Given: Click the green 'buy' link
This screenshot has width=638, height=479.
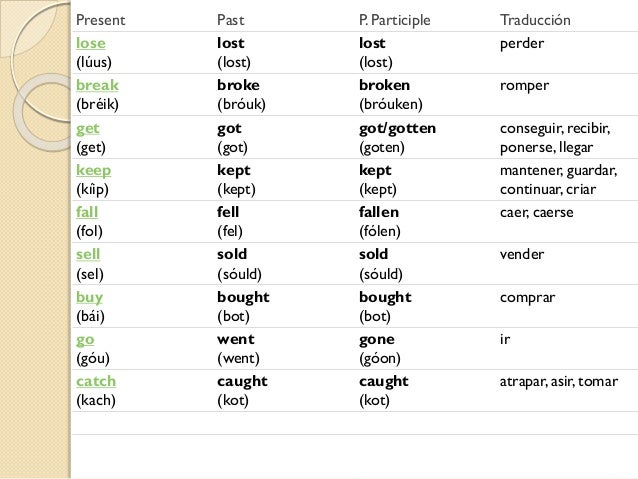Looking at the screenshot, I should [89, 297].
